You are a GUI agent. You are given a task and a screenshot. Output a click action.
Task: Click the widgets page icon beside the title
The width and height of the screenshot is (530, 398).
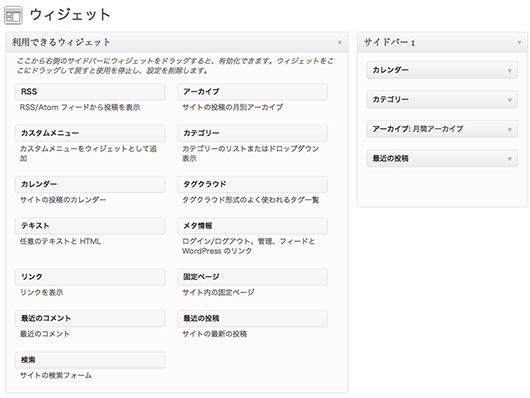point(13,16)
